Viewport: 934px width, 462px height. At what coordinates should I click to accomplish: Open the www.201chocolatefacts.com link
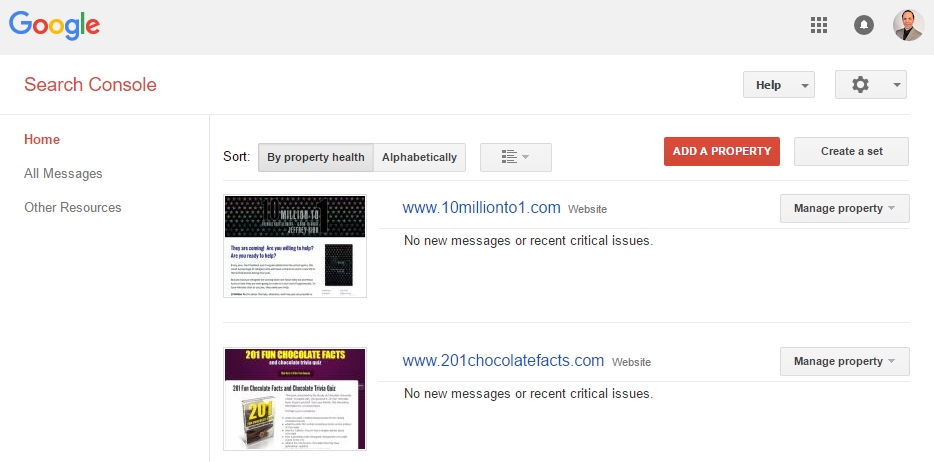(503, 360)
